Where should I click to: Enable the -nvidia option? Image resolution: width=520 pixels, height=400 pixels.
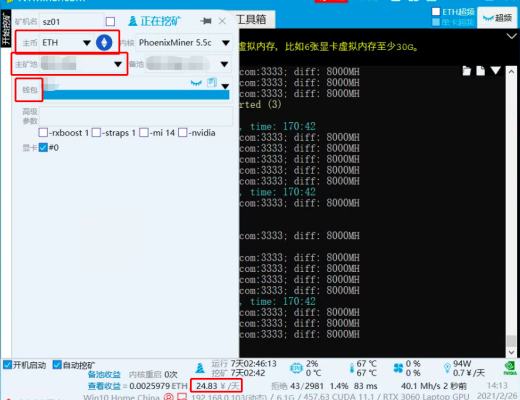182,133
